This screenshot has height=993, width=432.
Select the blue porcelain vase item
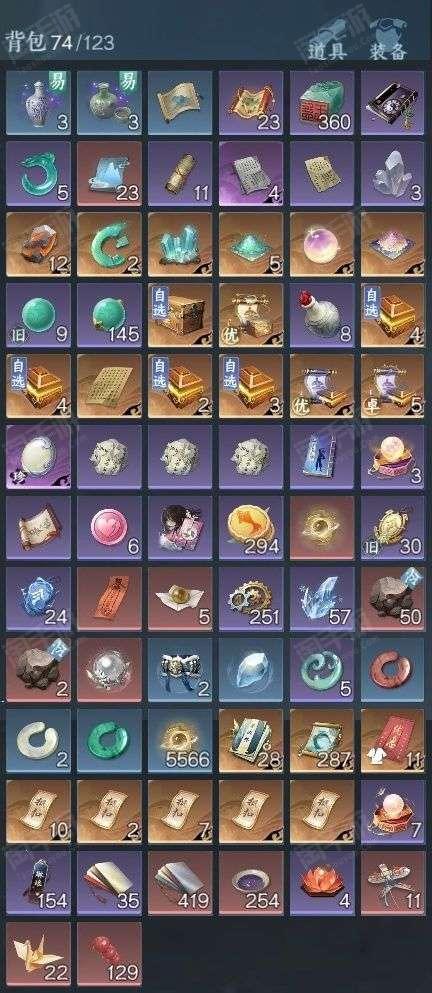(x=38, y=103)
